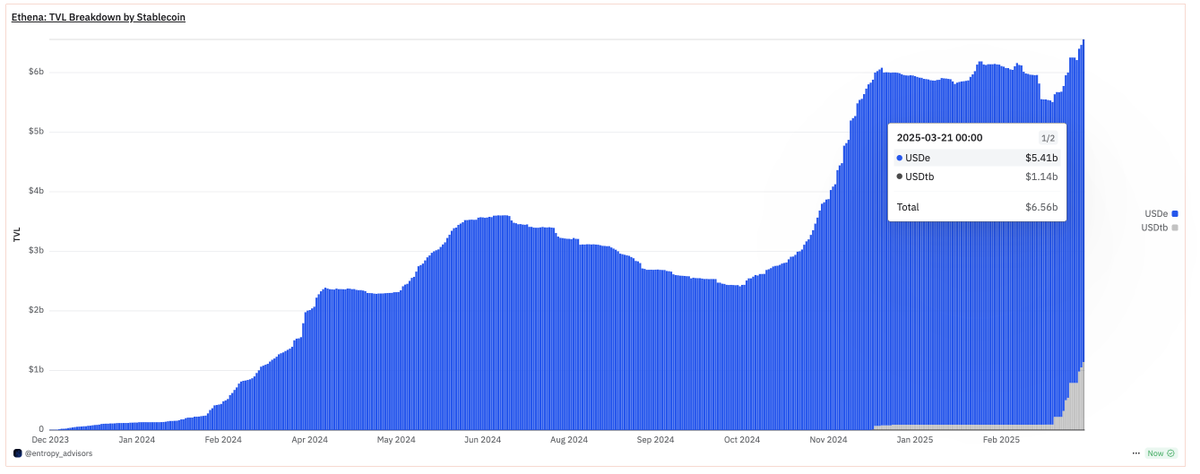Click the tooltip date 2025-03-21 00:00
This screenshot has width=1200, height=474.
point(940,138)
